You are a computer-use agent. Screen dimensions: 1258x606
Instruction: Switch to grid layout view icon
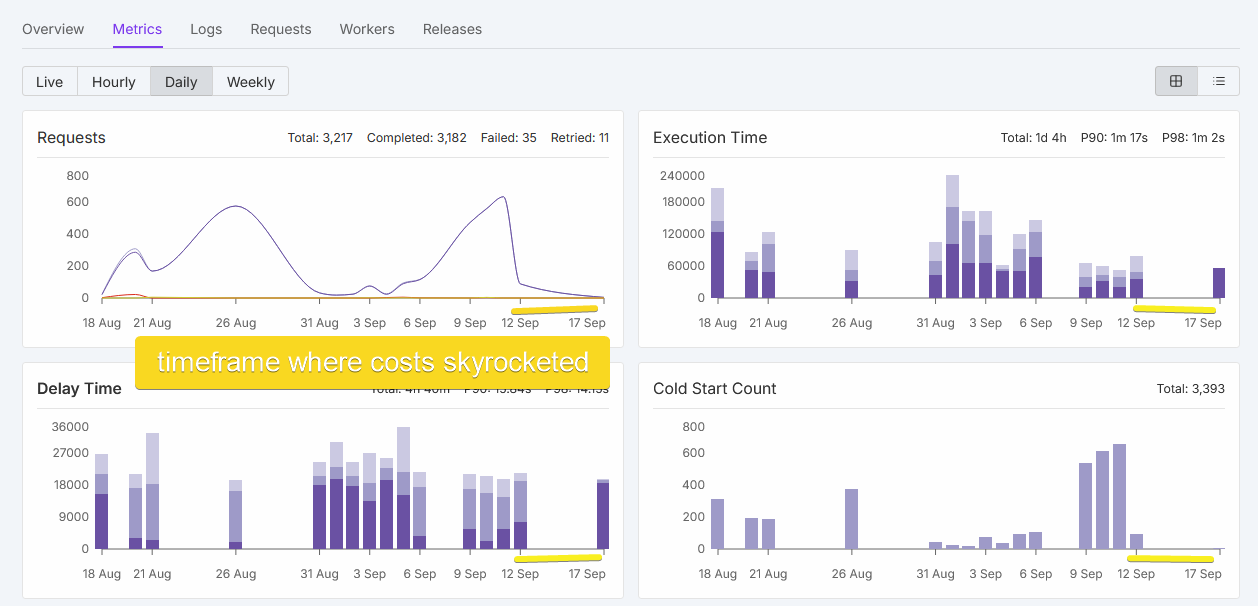(1176, 81)
